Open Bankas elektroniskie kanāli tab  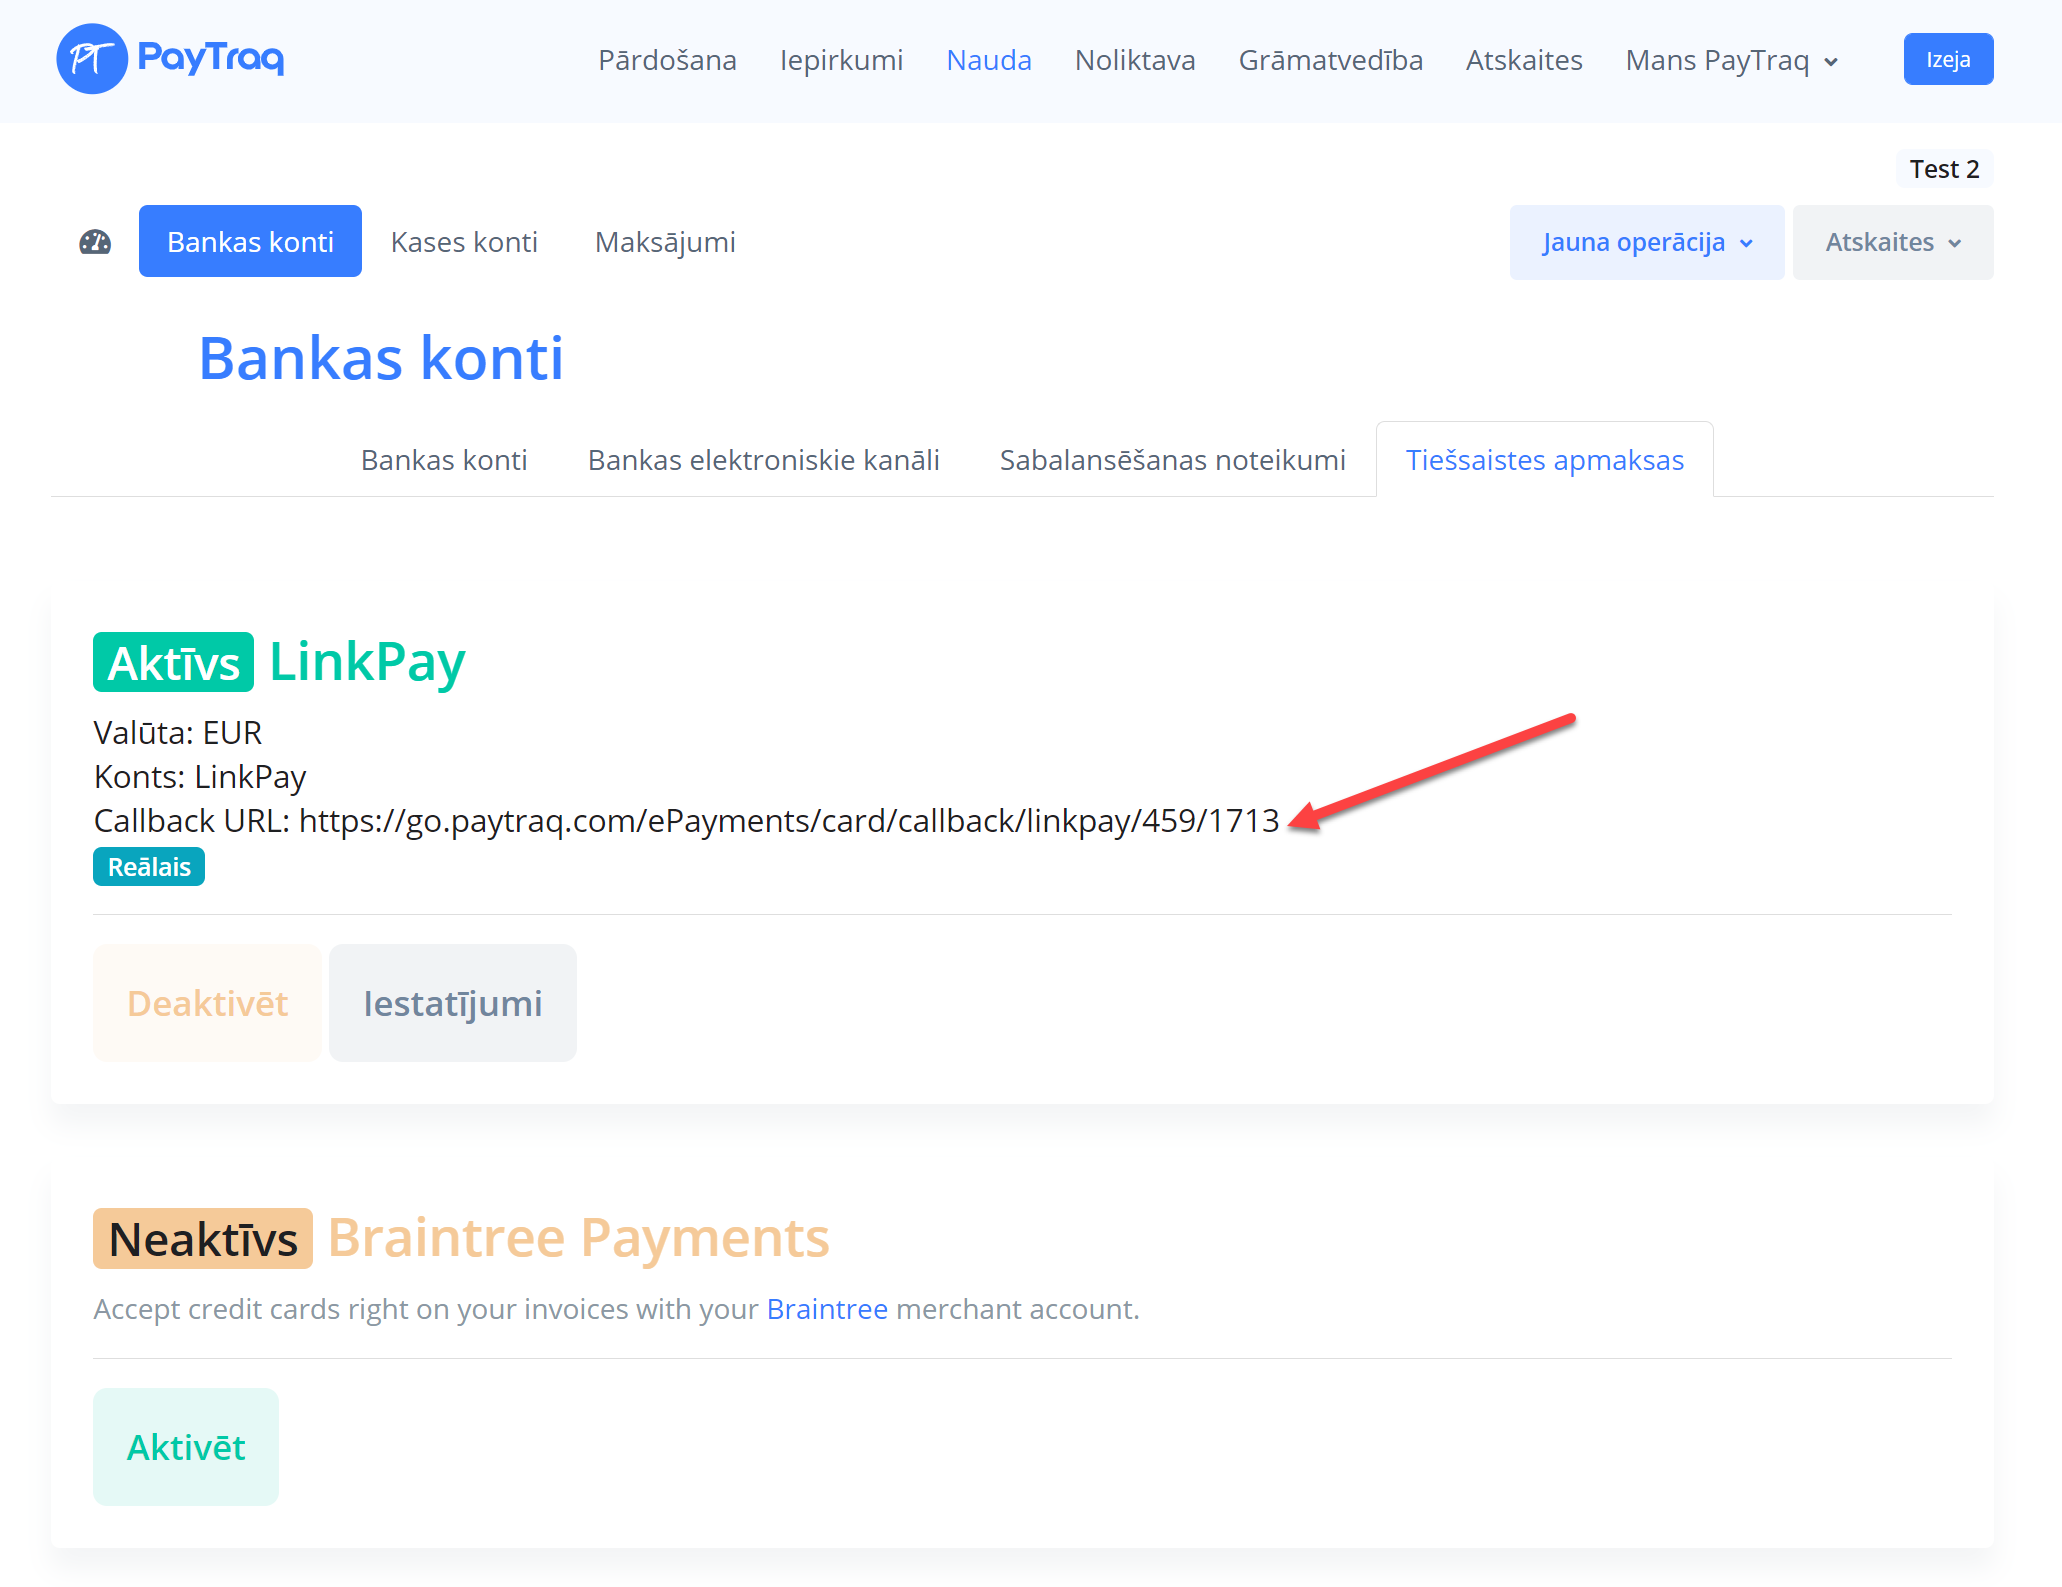tap(763, 460)
